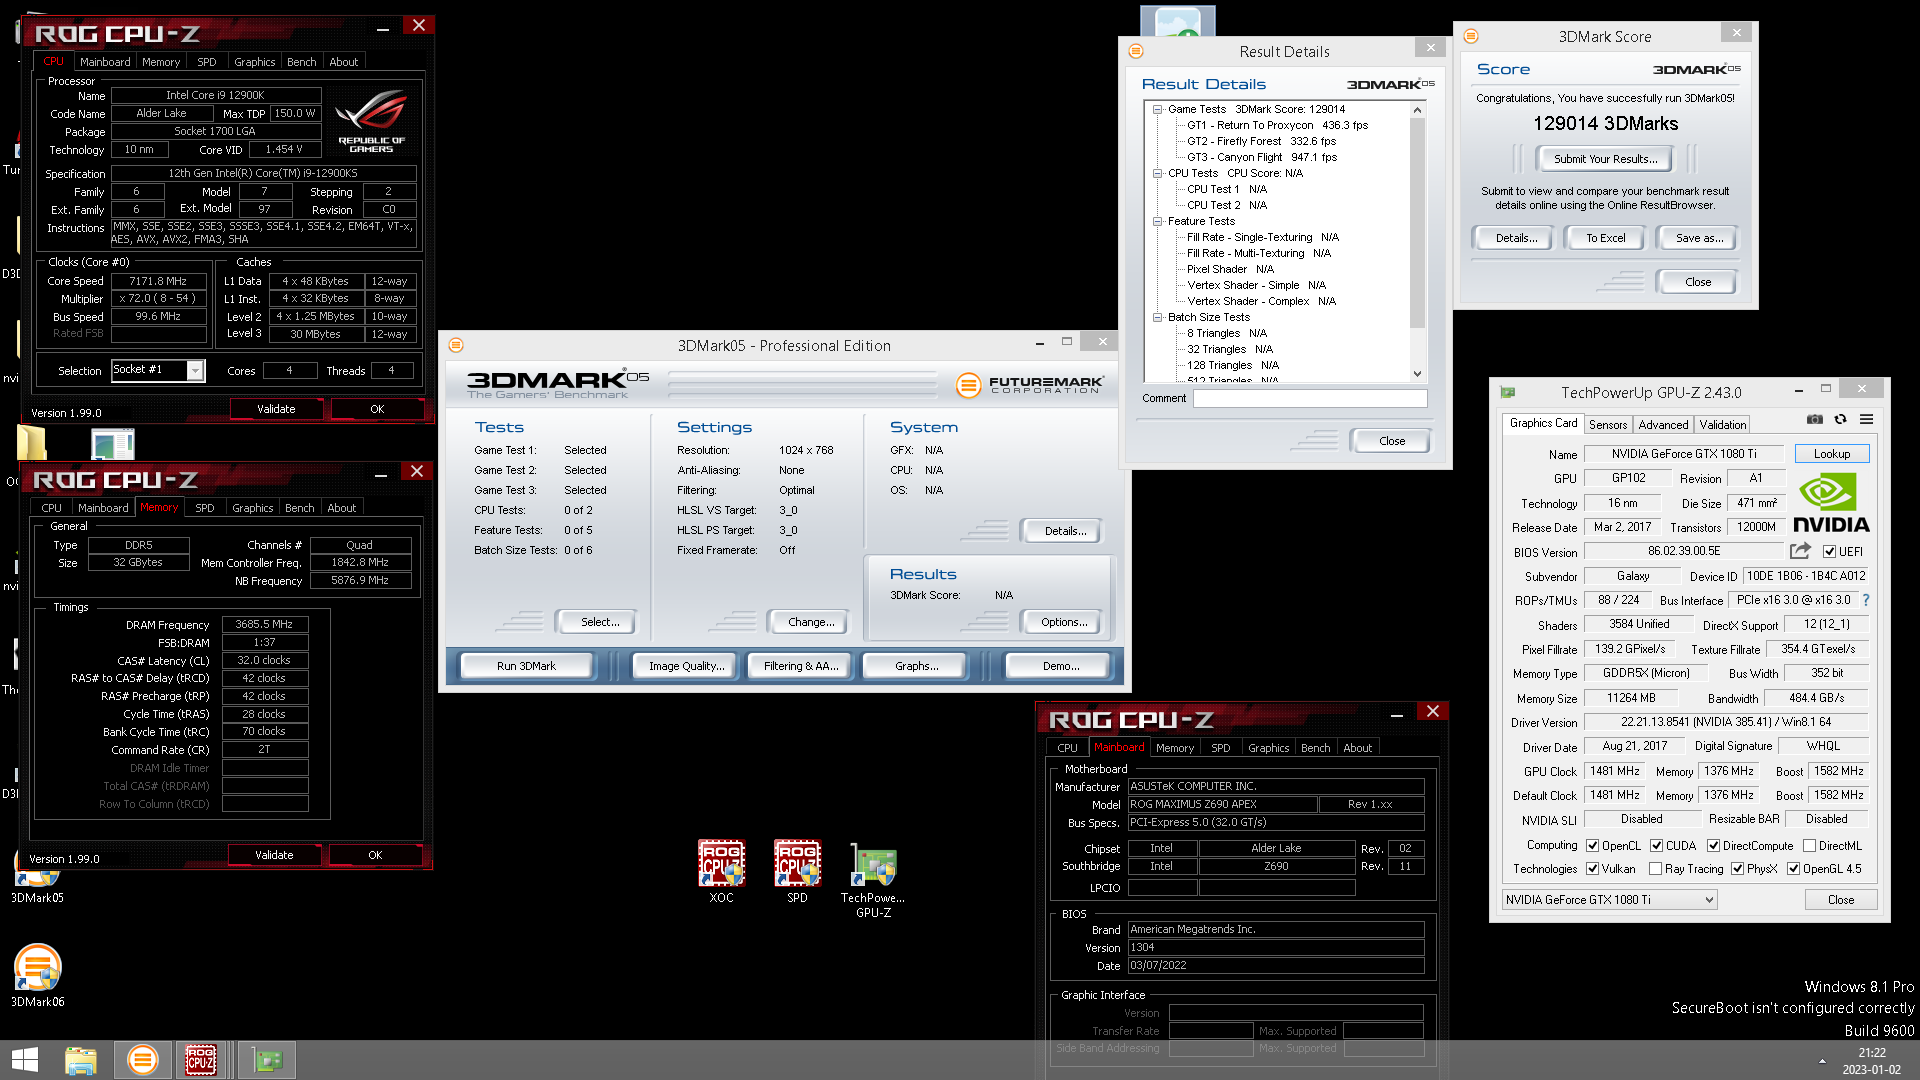Select GPU-Z taskbar icon
Screen dimensions: 1920x1080
click(266, 1060)
